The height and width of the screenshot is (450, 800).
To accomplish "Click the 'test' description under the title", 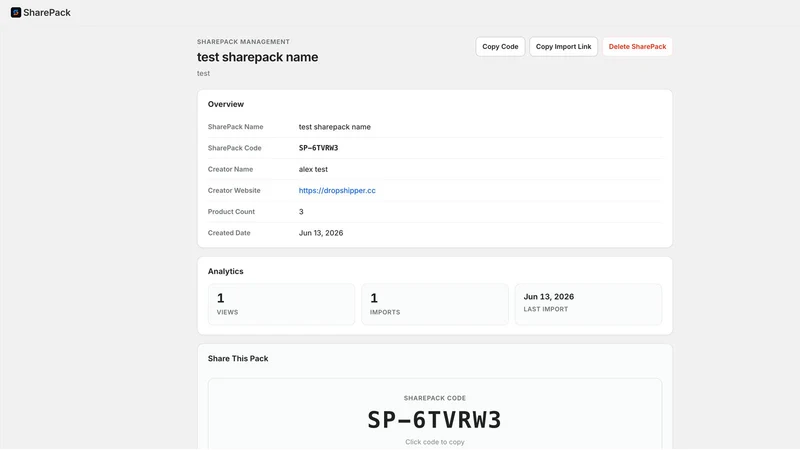I will (203, 73).
